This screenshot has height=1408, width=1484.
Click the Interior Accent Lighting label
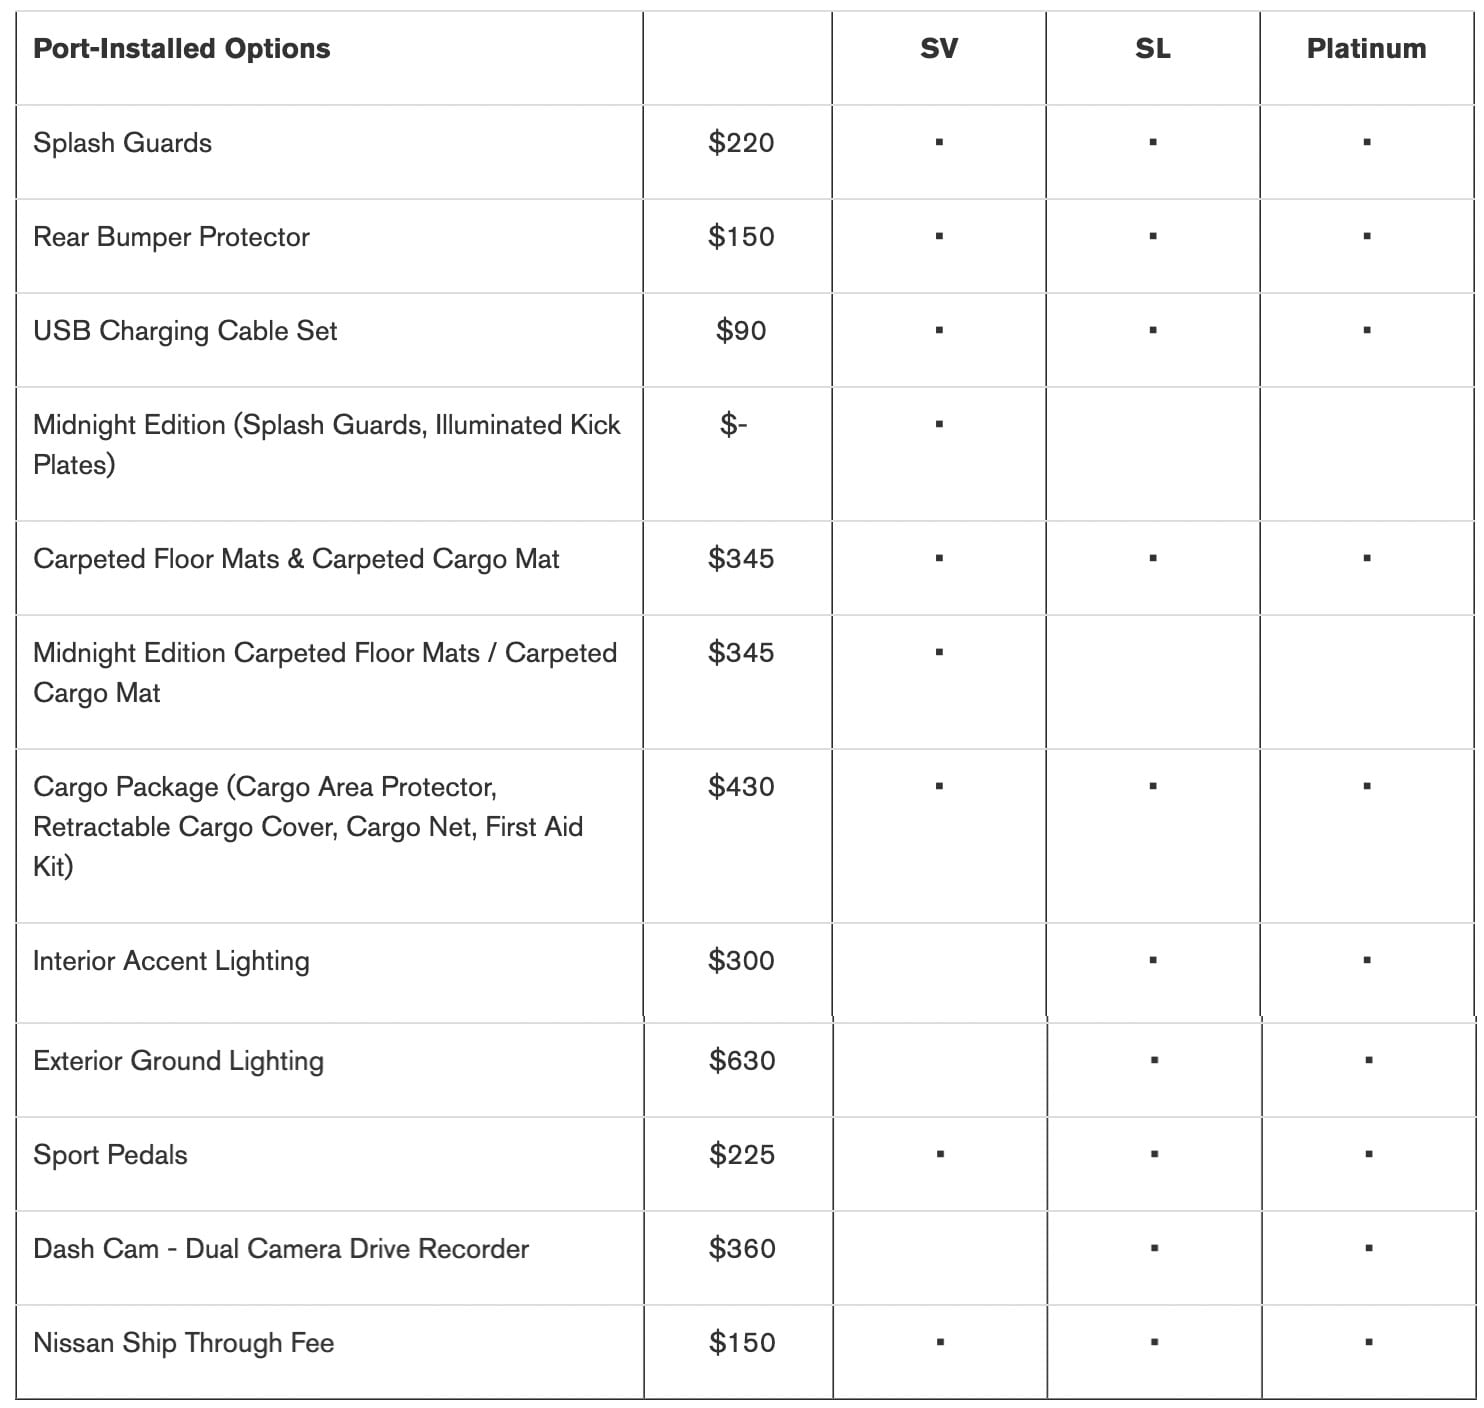pyautogui.click(x=171, y=961)
